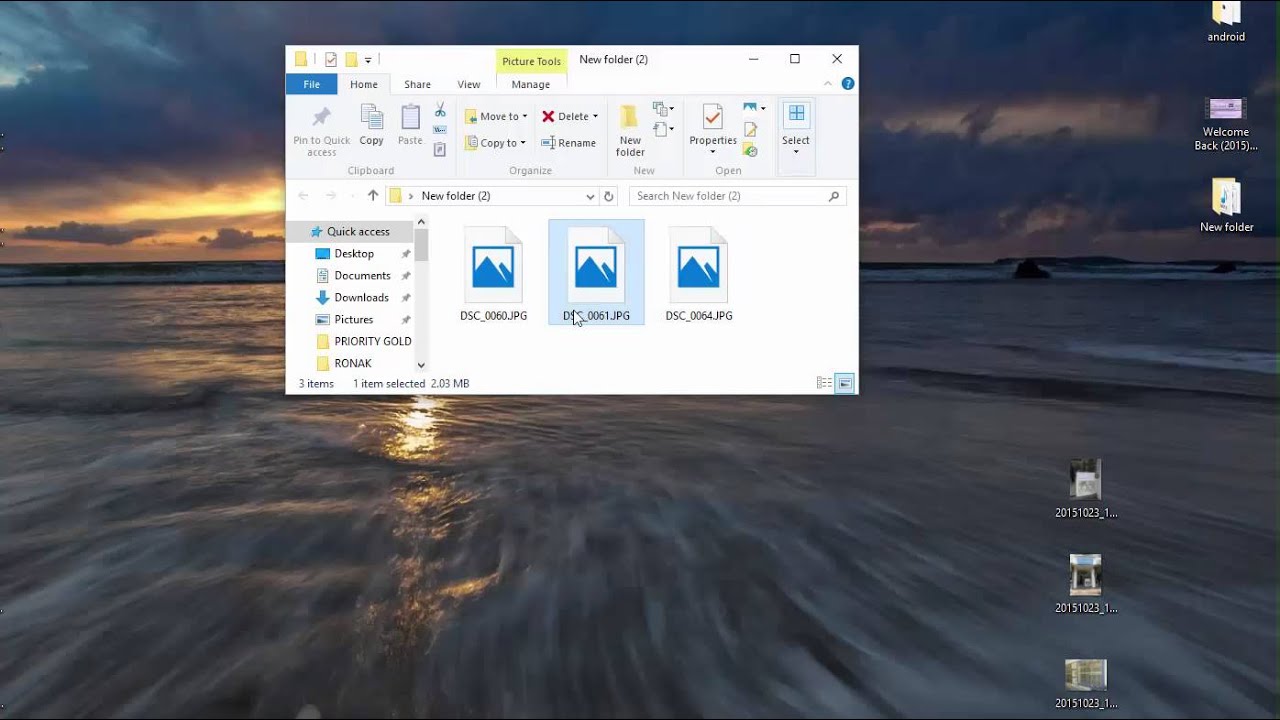Select DSC_0061.JPG image file
Screen dimensions: 1280x720
596,274
